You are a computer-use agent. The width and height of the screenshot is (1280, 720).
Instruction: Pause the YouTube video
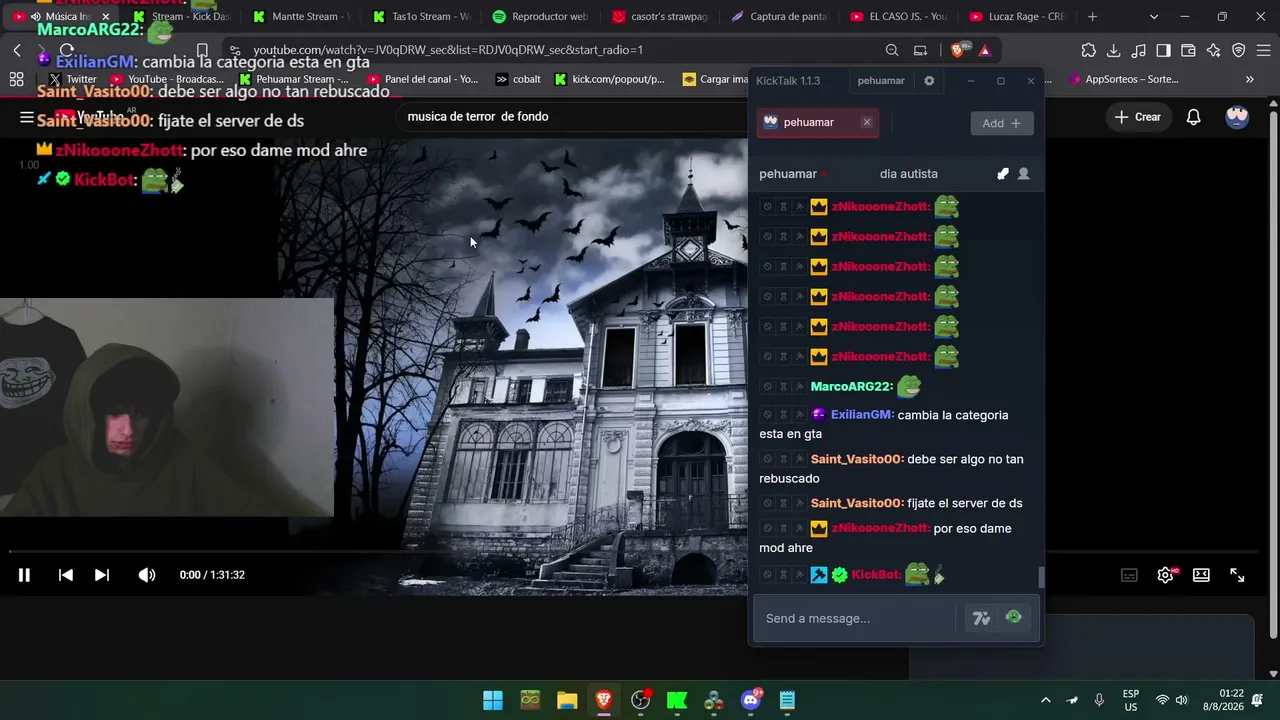(x=24, y=575)
